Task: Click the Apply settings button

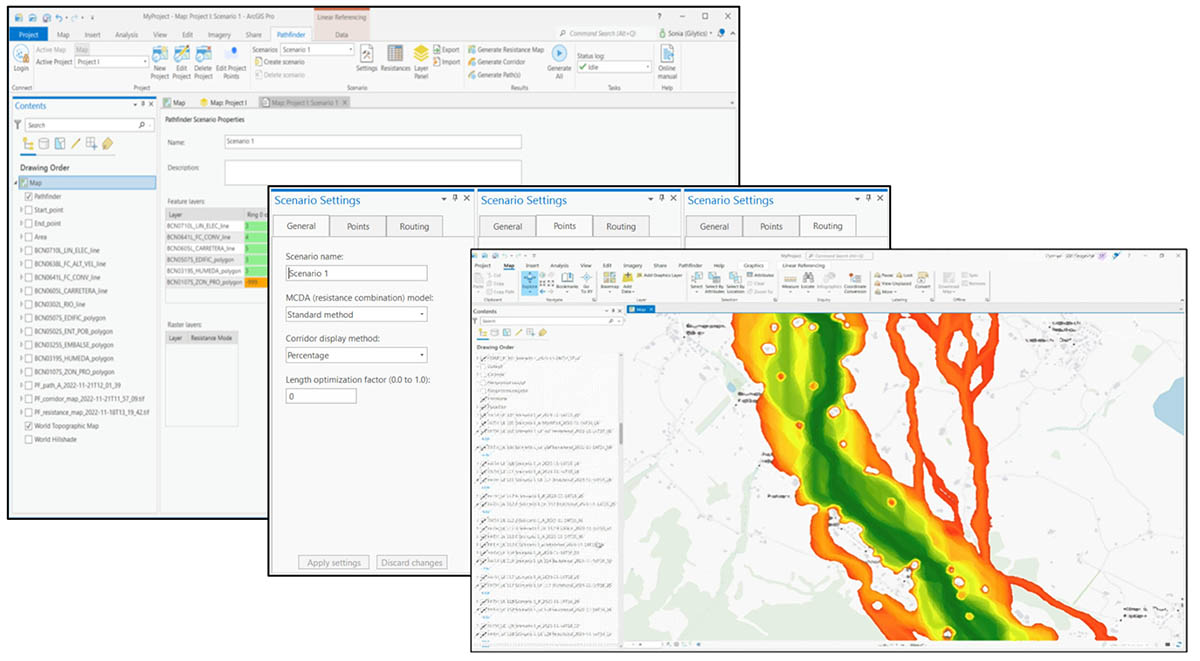Action: tap(335, 562)
